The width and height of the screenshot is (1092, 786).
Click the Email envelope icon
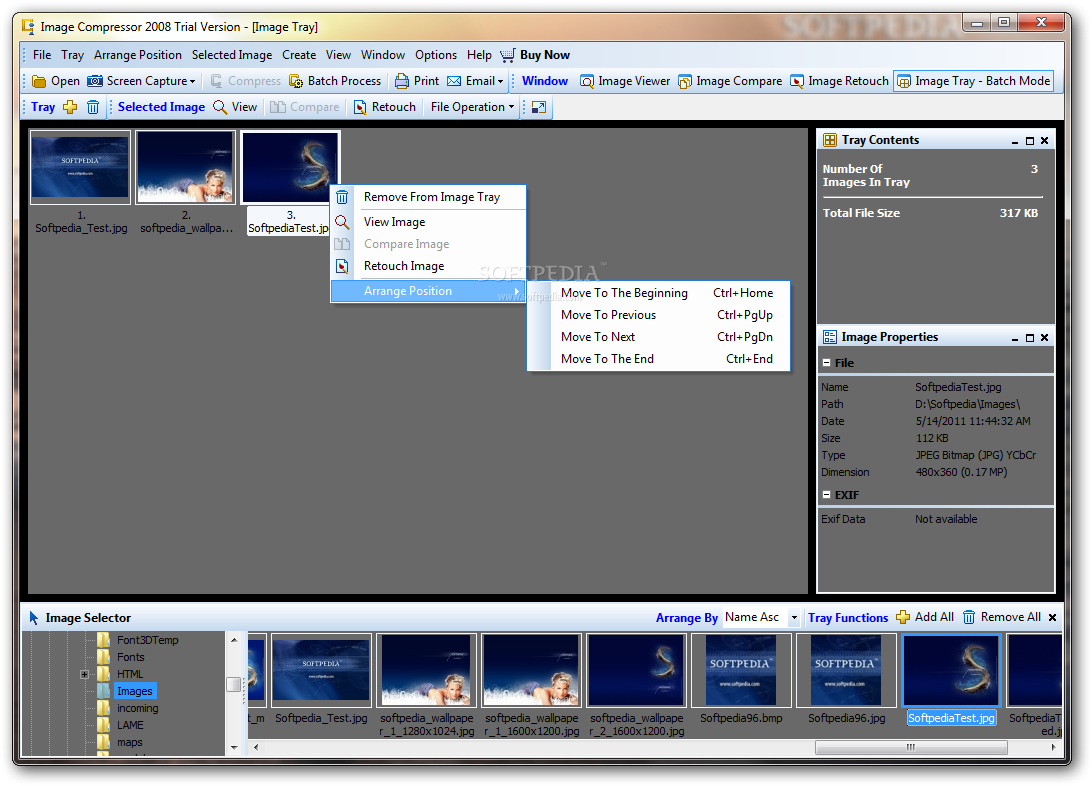coord(454,81)
